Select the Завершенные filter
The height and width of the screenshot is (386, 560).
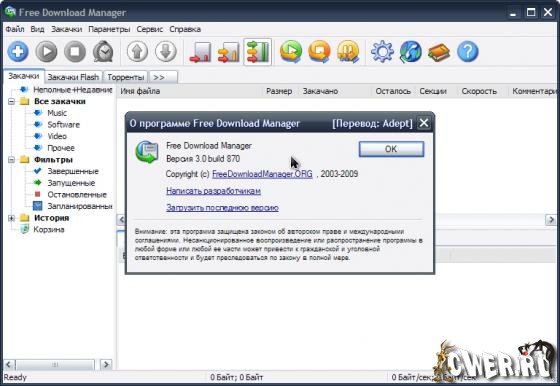pyautogui.click(x=73, y=171)
